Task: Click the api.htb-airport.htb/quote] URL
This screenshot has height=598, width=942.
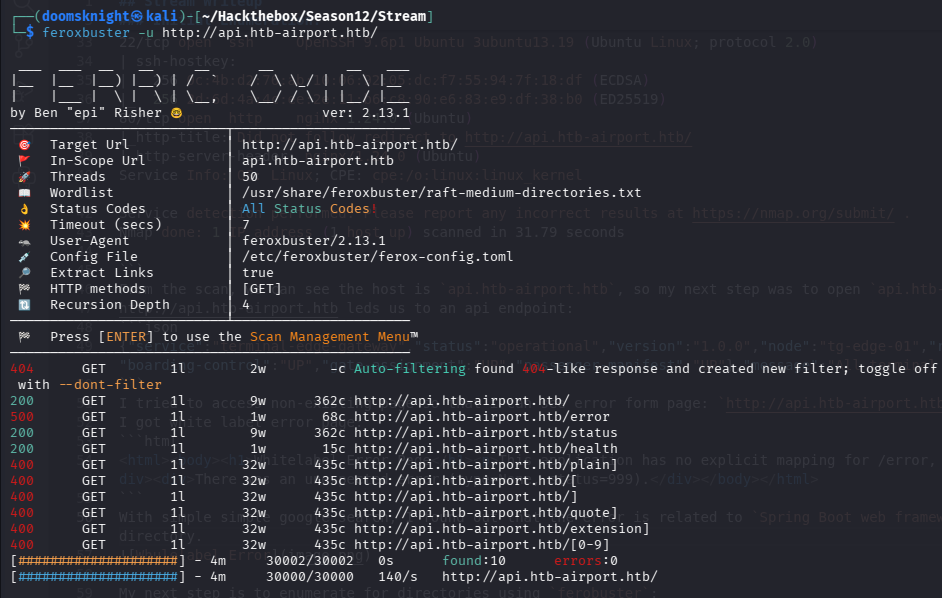Action: pyautogui.click(x=485, y=513)
